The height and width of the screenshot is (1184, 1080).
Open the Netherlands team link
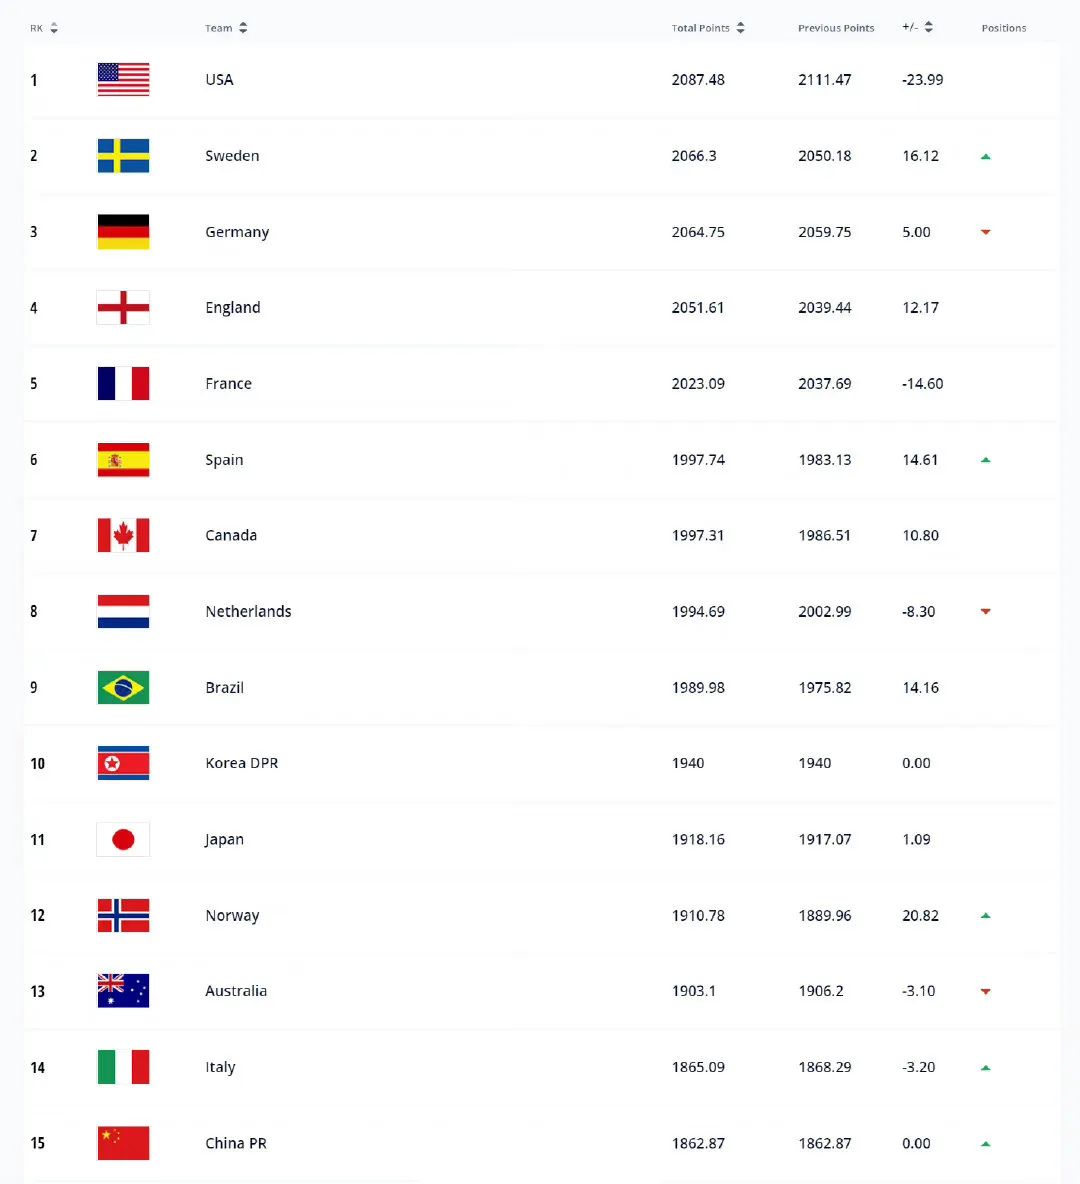tap(248, 612)
